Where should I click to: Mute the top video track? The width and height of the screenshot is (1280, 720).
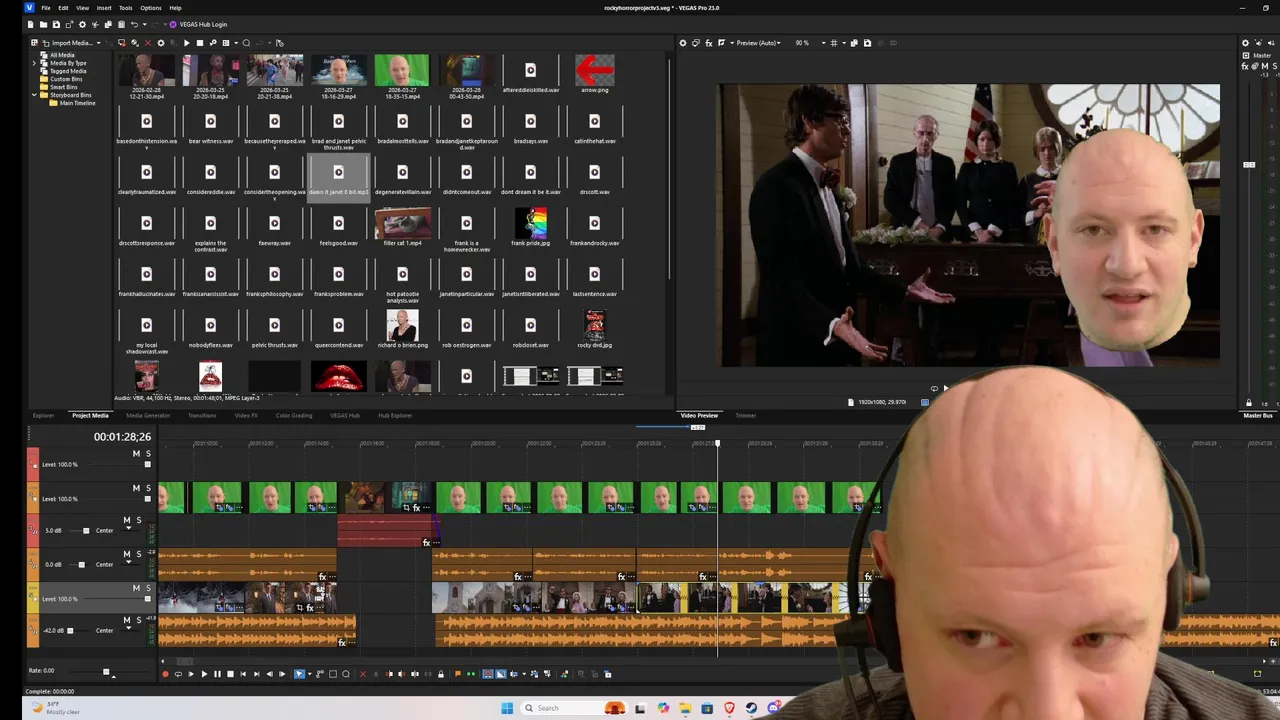[x=136, y=454]
